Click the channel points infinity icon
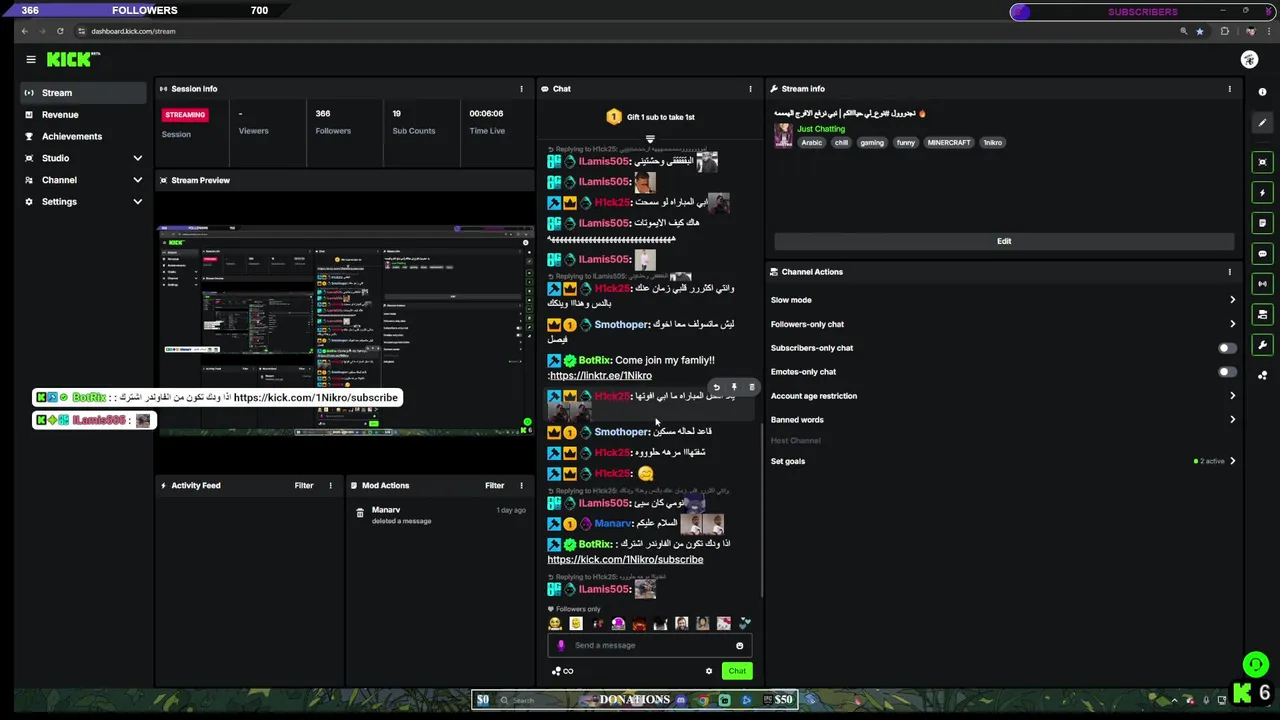 point(562,671)
